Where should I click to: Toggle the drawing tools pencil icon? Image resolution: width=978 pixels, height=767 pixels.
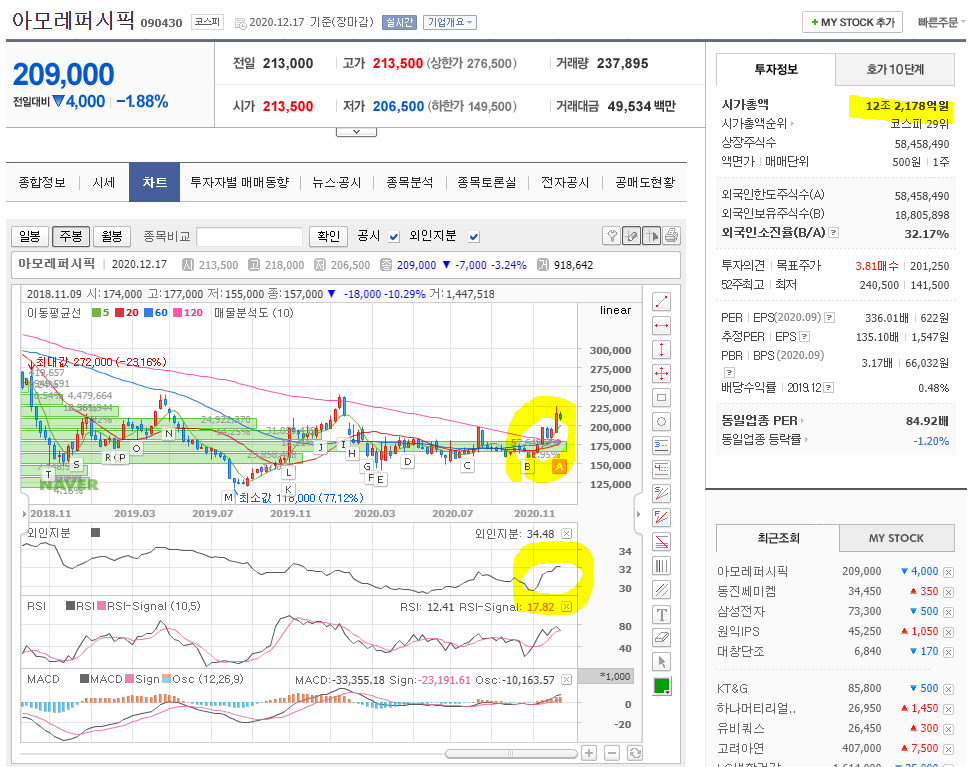pyautogui.click(x=631, y=236)
